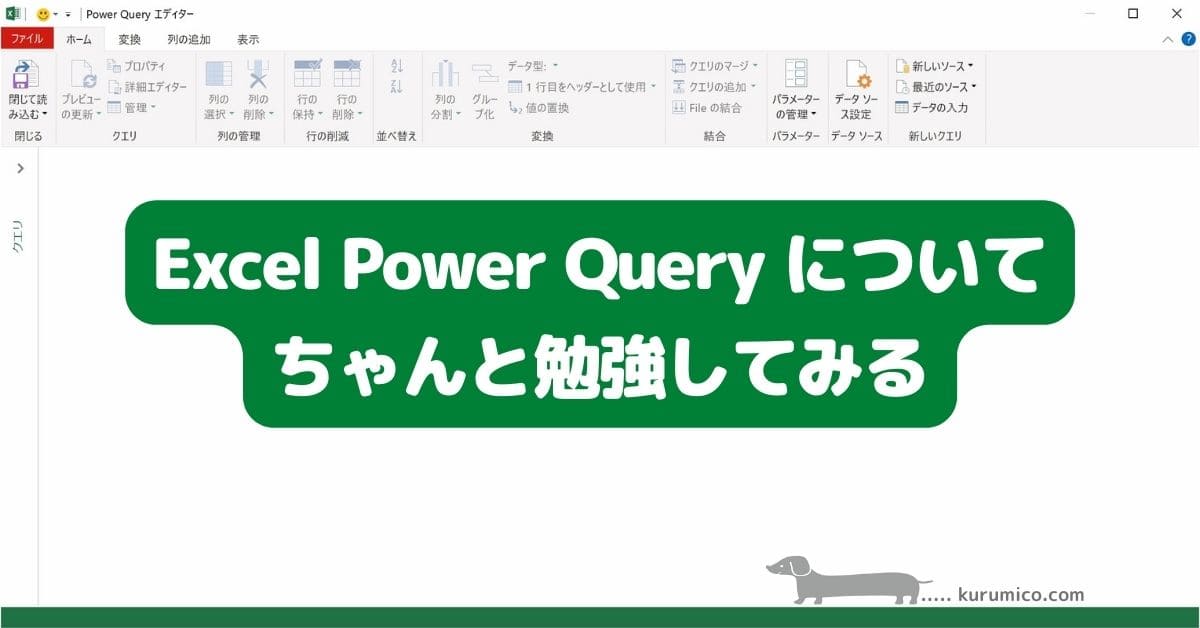Click the vertical クエリ label in side pane
Viewport: 1200px width, 628px height.
coord(18,236)
